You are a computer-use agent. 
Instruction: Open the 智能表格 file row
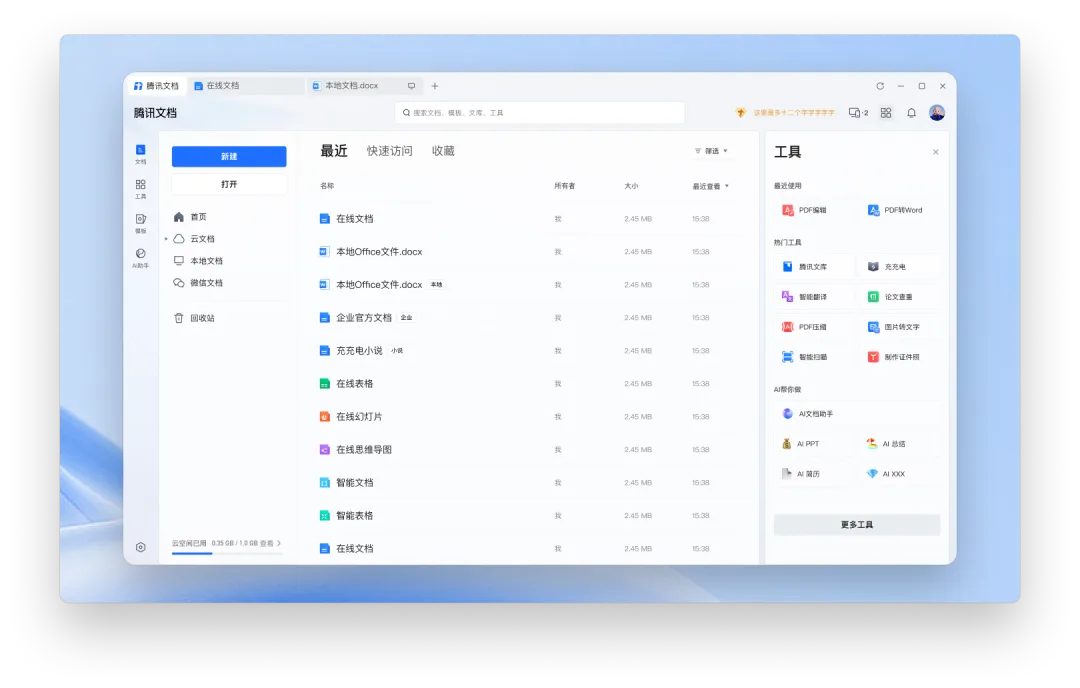point(528,516)
